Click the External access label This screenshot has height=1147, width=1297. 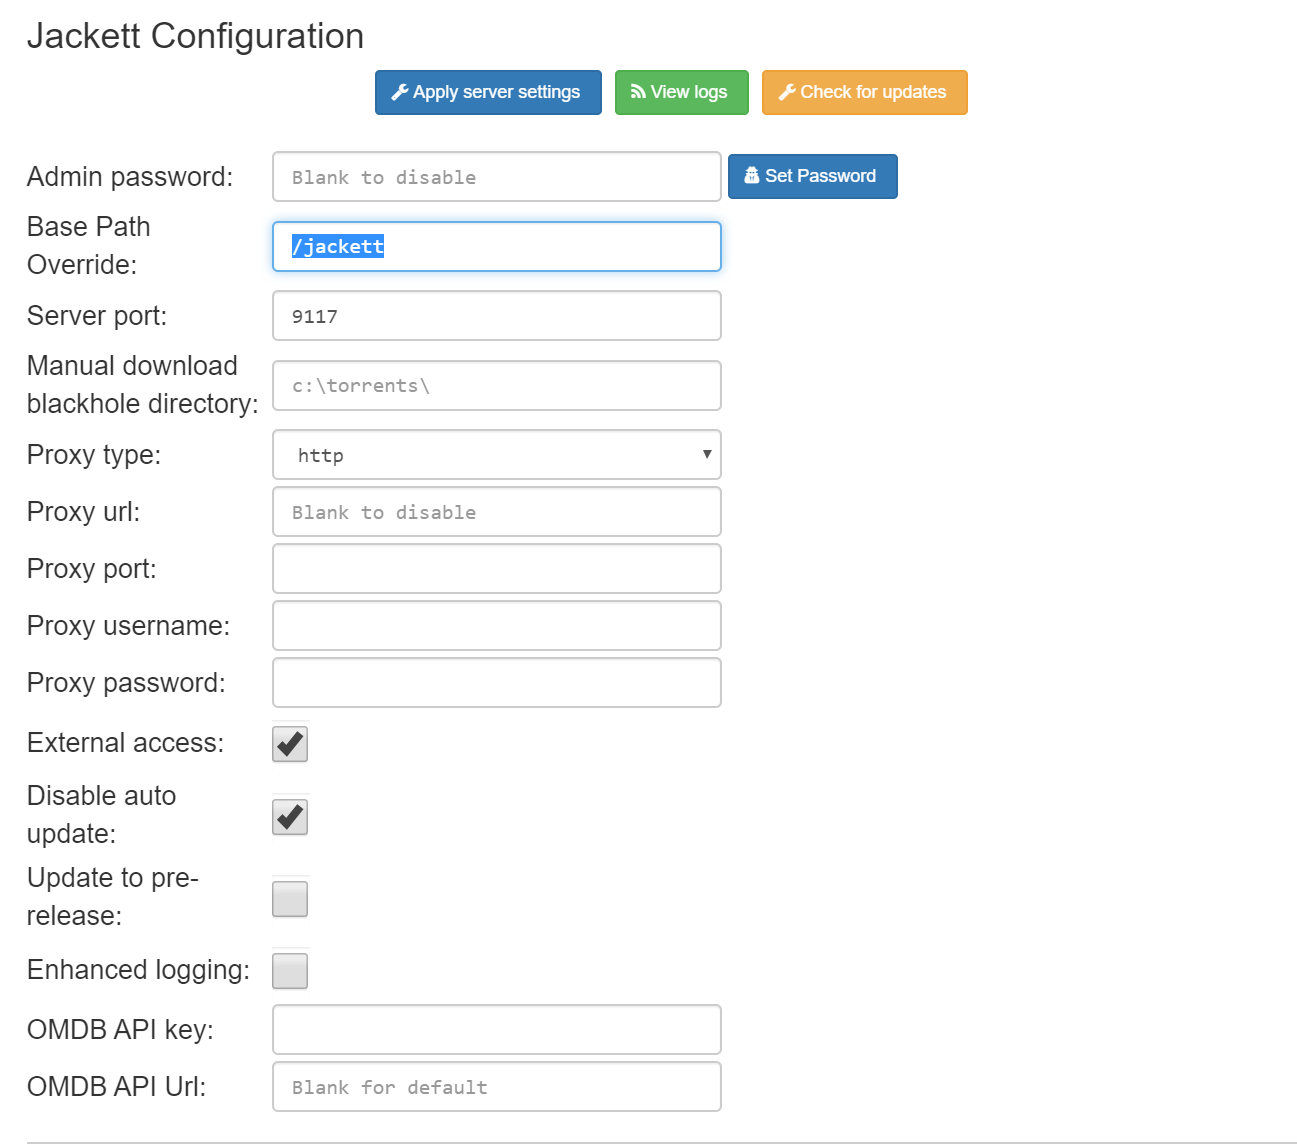coord(126,743)
